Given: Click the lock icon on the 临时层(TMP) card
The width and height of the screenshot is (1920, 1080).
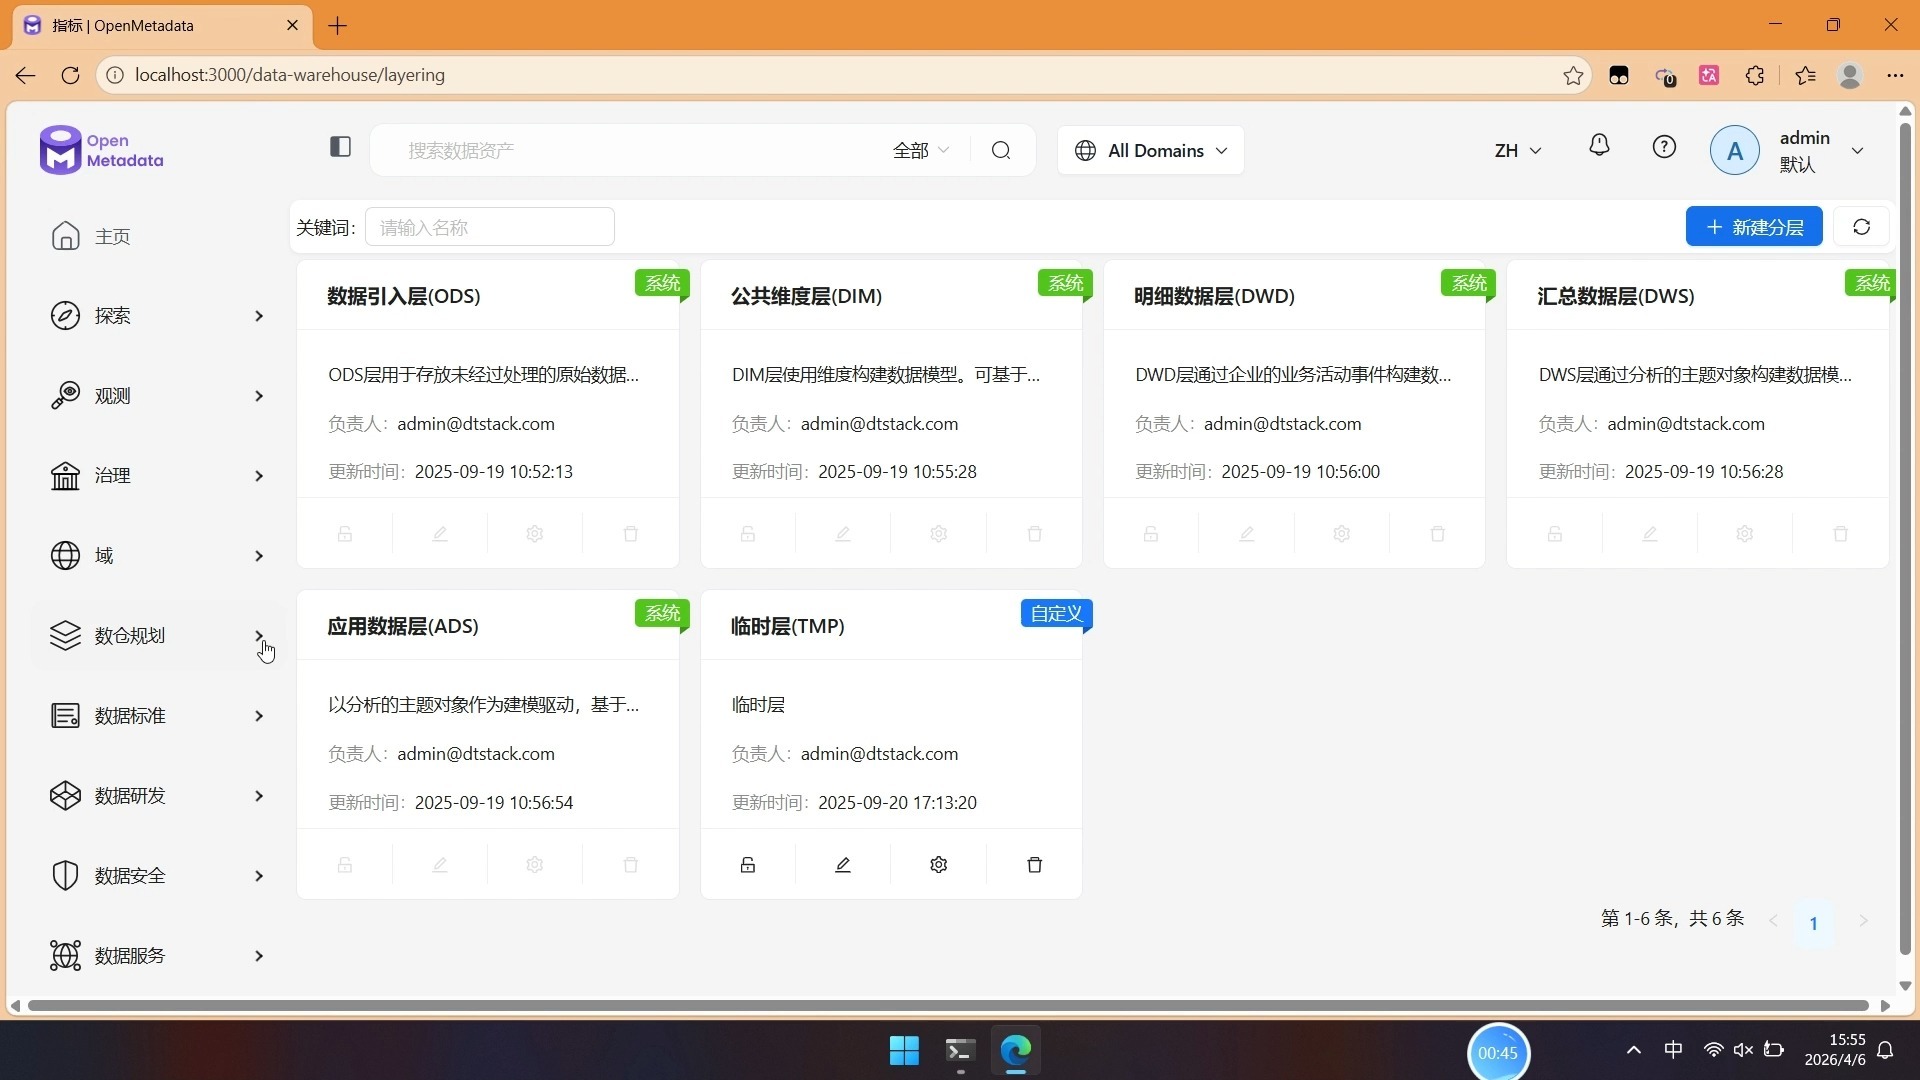Looking at the screenshot, I should 748,865.
